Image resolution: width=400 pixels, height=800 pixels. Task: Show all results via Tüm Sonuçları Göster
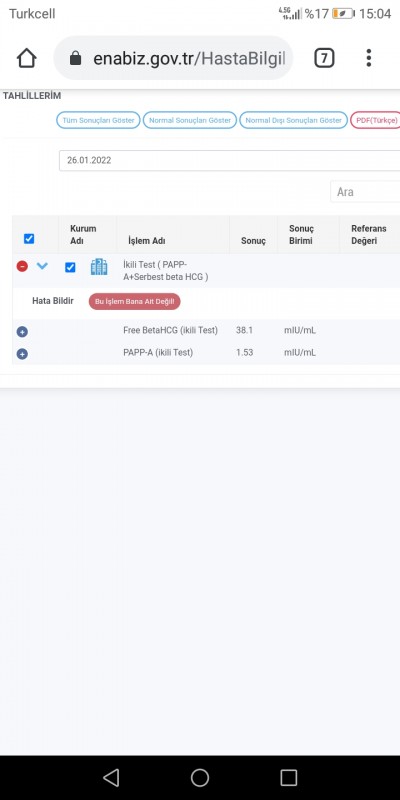click(x=98, y=120)
